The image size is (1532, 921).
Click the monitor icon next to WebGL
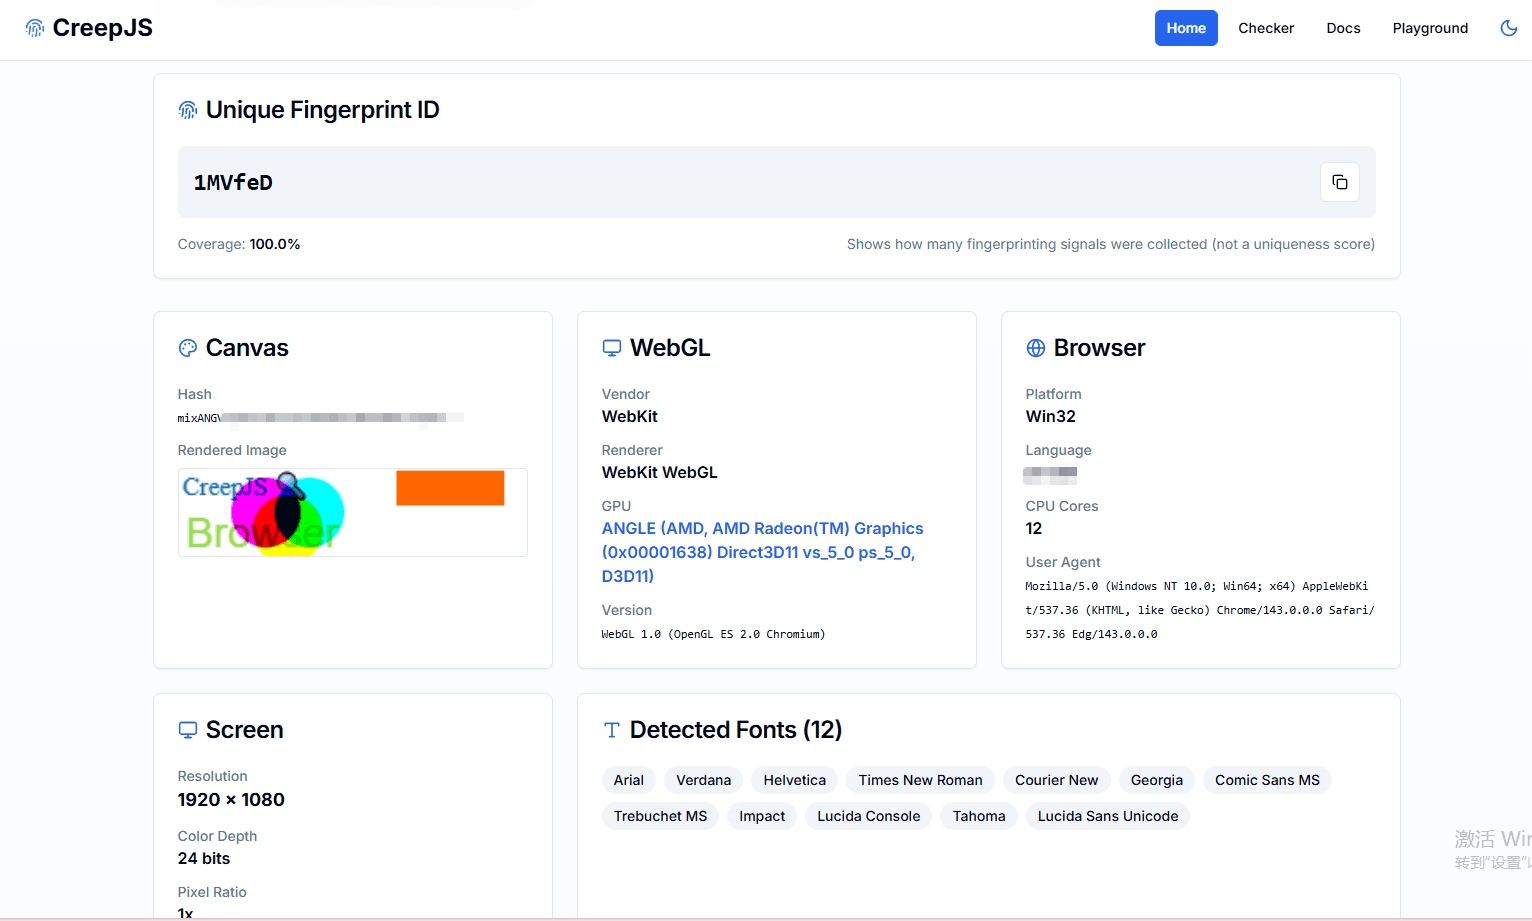612,348
